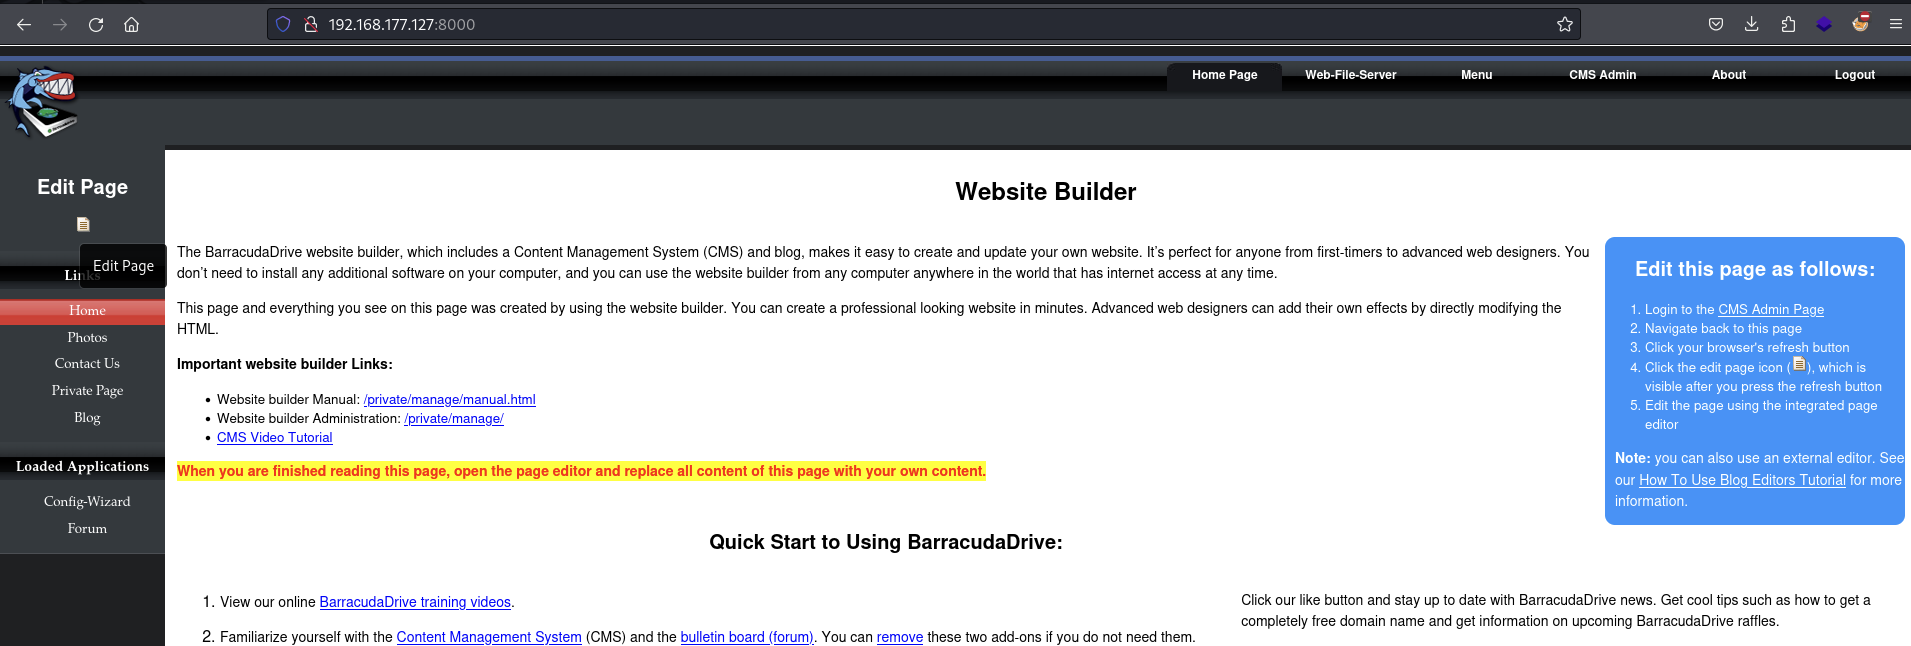Click the address bar URL field
Viewport: 1911px width, 646px height.
tap(900, 25)
